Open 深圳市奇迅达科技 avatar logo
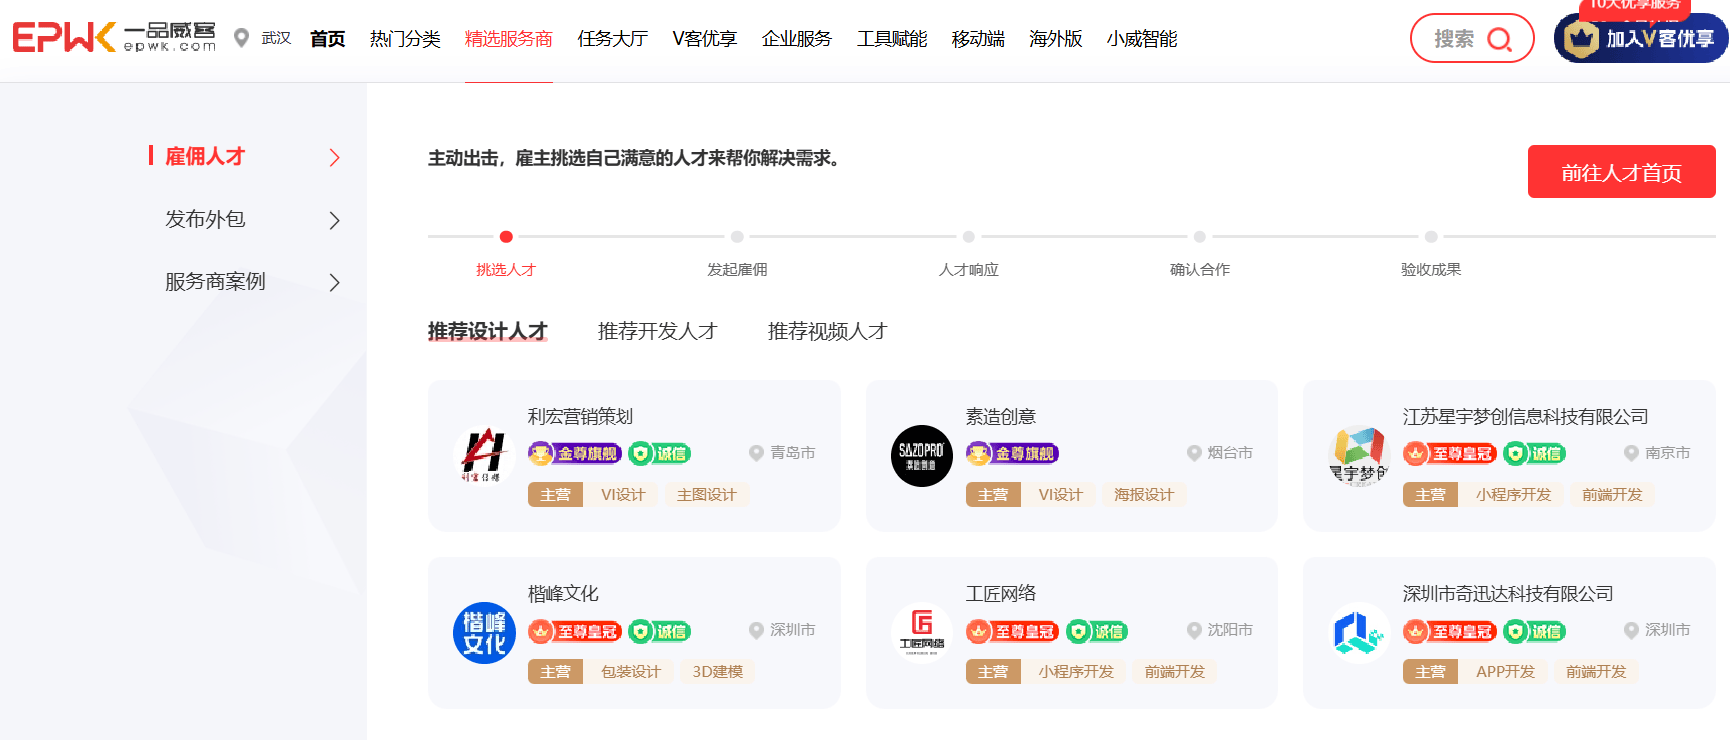 1359,632
